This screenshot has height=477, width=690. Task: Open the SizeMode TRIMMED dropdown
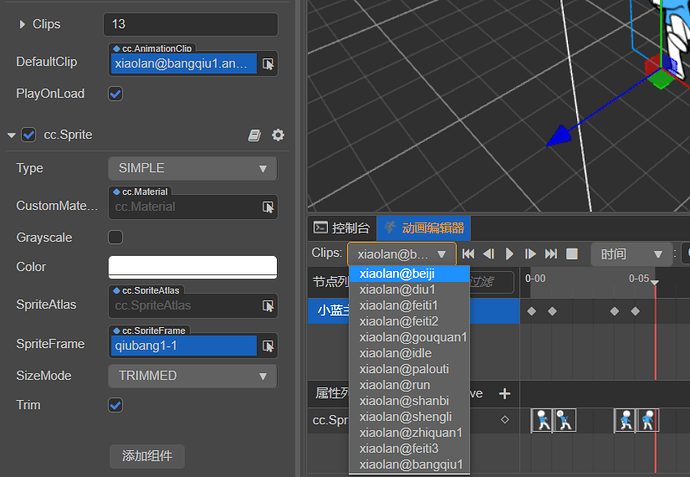coord(193,376)
